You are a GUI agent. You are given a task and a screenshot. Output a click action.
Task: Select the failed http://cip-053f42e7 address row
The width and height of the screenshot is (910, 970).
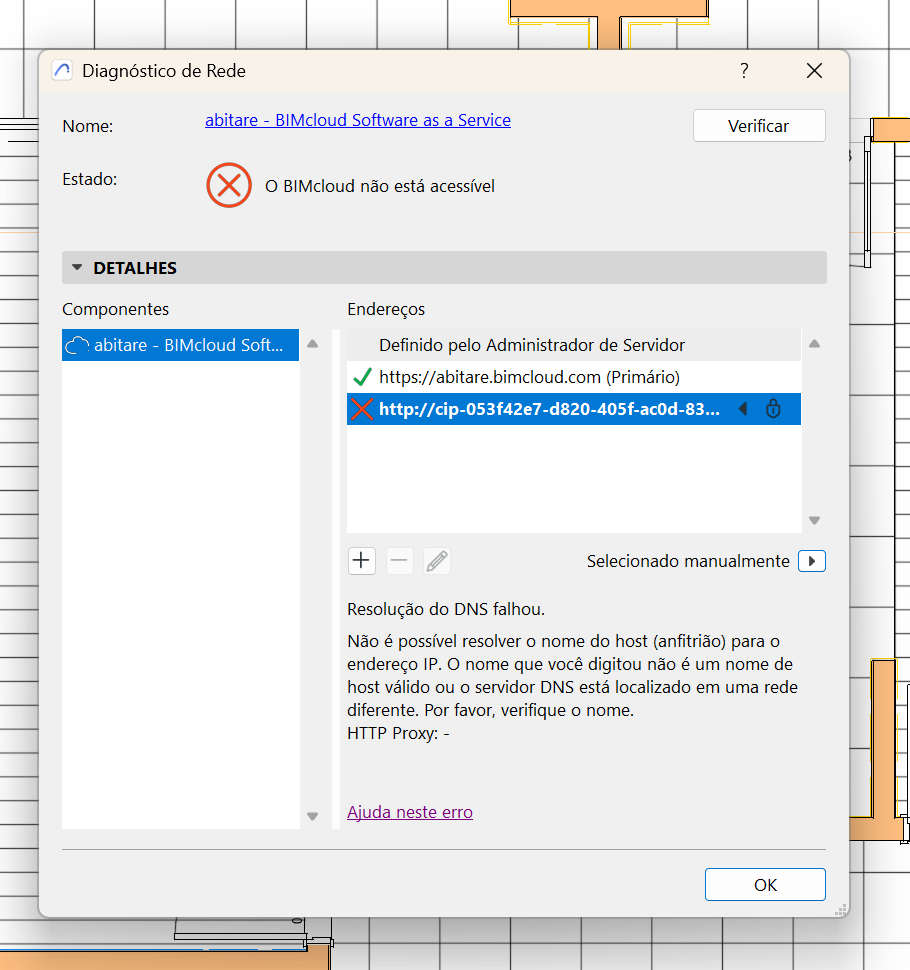tap(573, 409)
